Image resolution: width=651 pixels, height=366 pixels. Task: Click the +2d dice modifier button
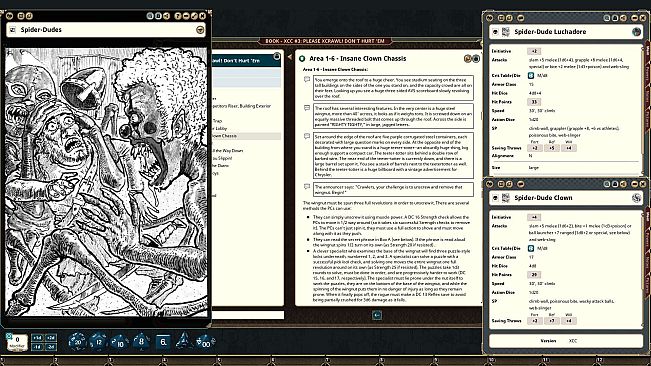click(x=51, y=338)
